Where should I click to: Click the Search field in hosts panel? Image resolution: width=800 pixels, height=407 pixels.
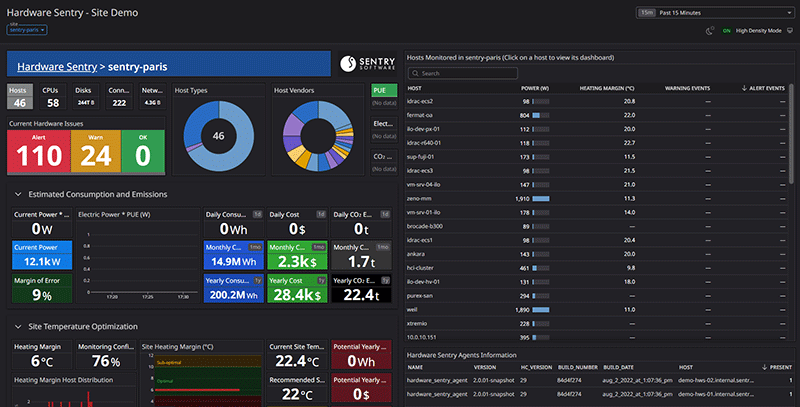[463, 73]
